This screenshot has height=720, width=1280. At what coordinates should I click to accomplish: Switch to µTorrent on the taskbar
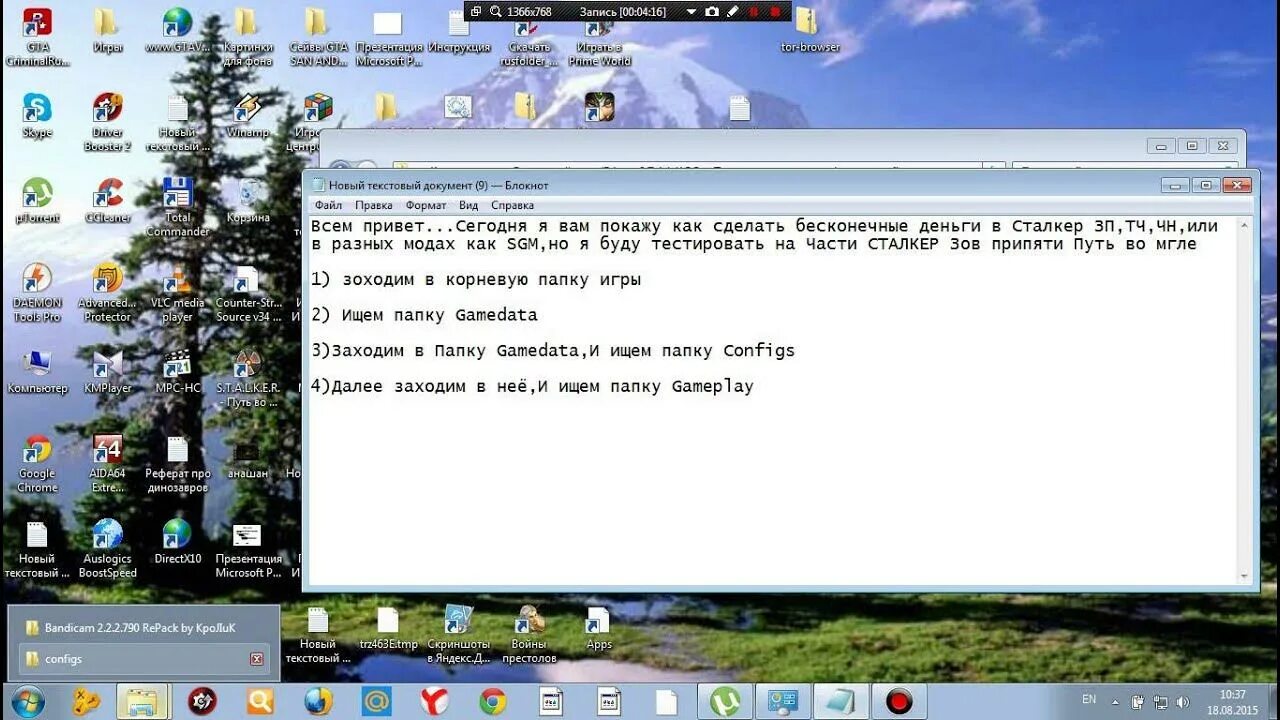[x=724, y=701]
